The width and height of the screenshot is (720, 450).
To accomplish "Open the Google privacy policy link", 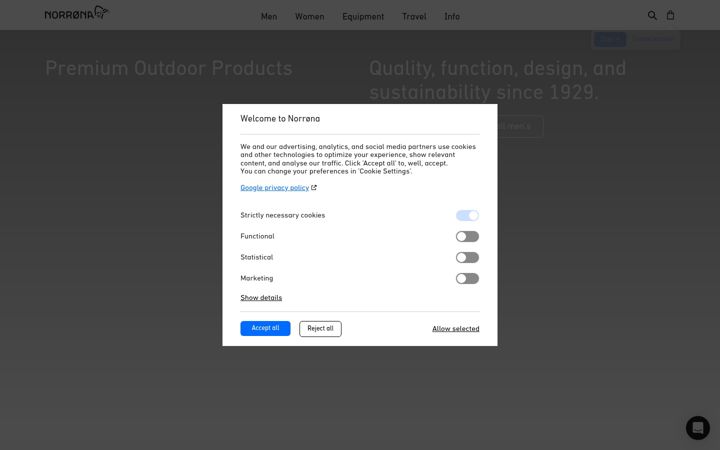I will [x=275, y=187].
